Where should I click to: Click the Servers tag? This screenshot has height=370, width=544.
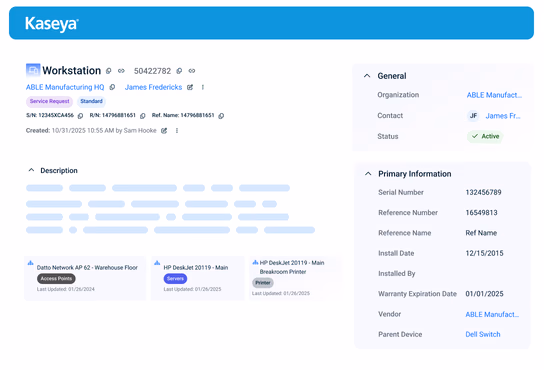click(175, 278)
